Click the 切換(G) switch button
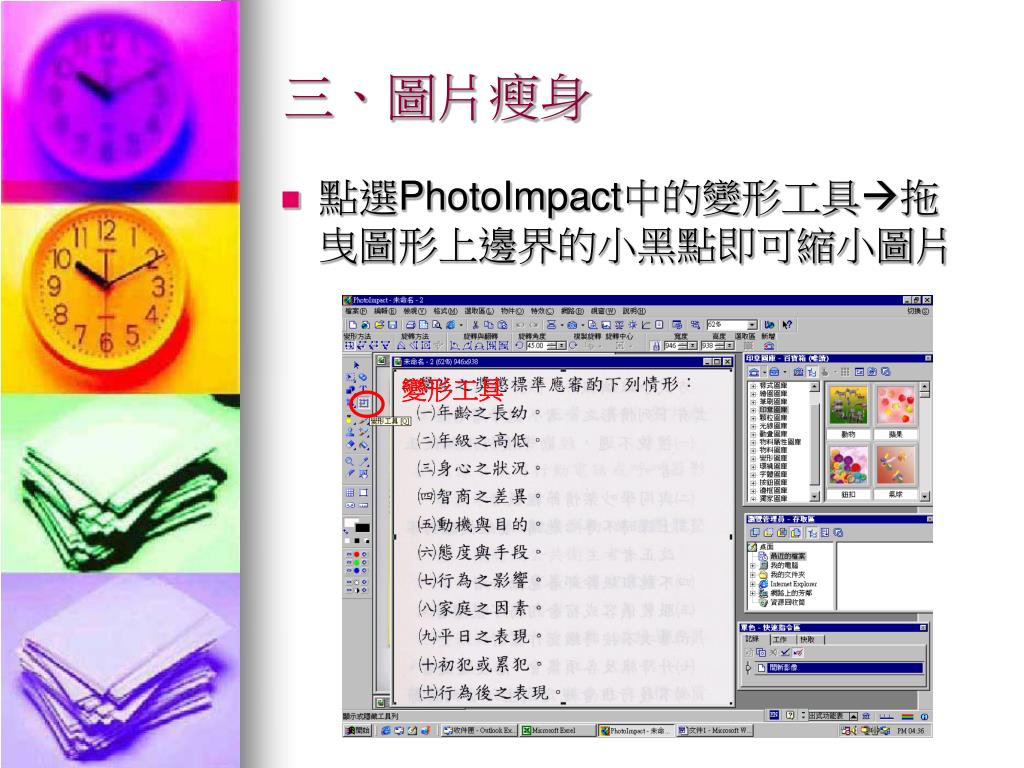This screenshot has width=1024, height=768. (x=918, y=312)
